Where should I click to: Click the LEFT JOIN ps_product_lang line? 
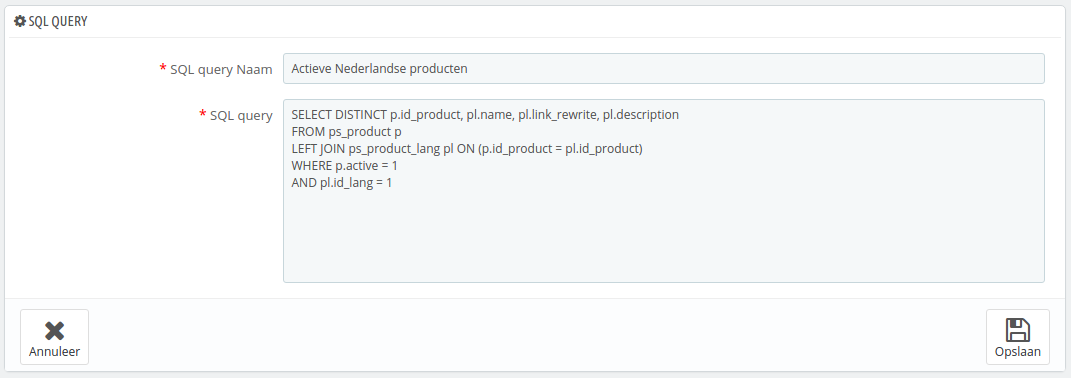[467, 149]
